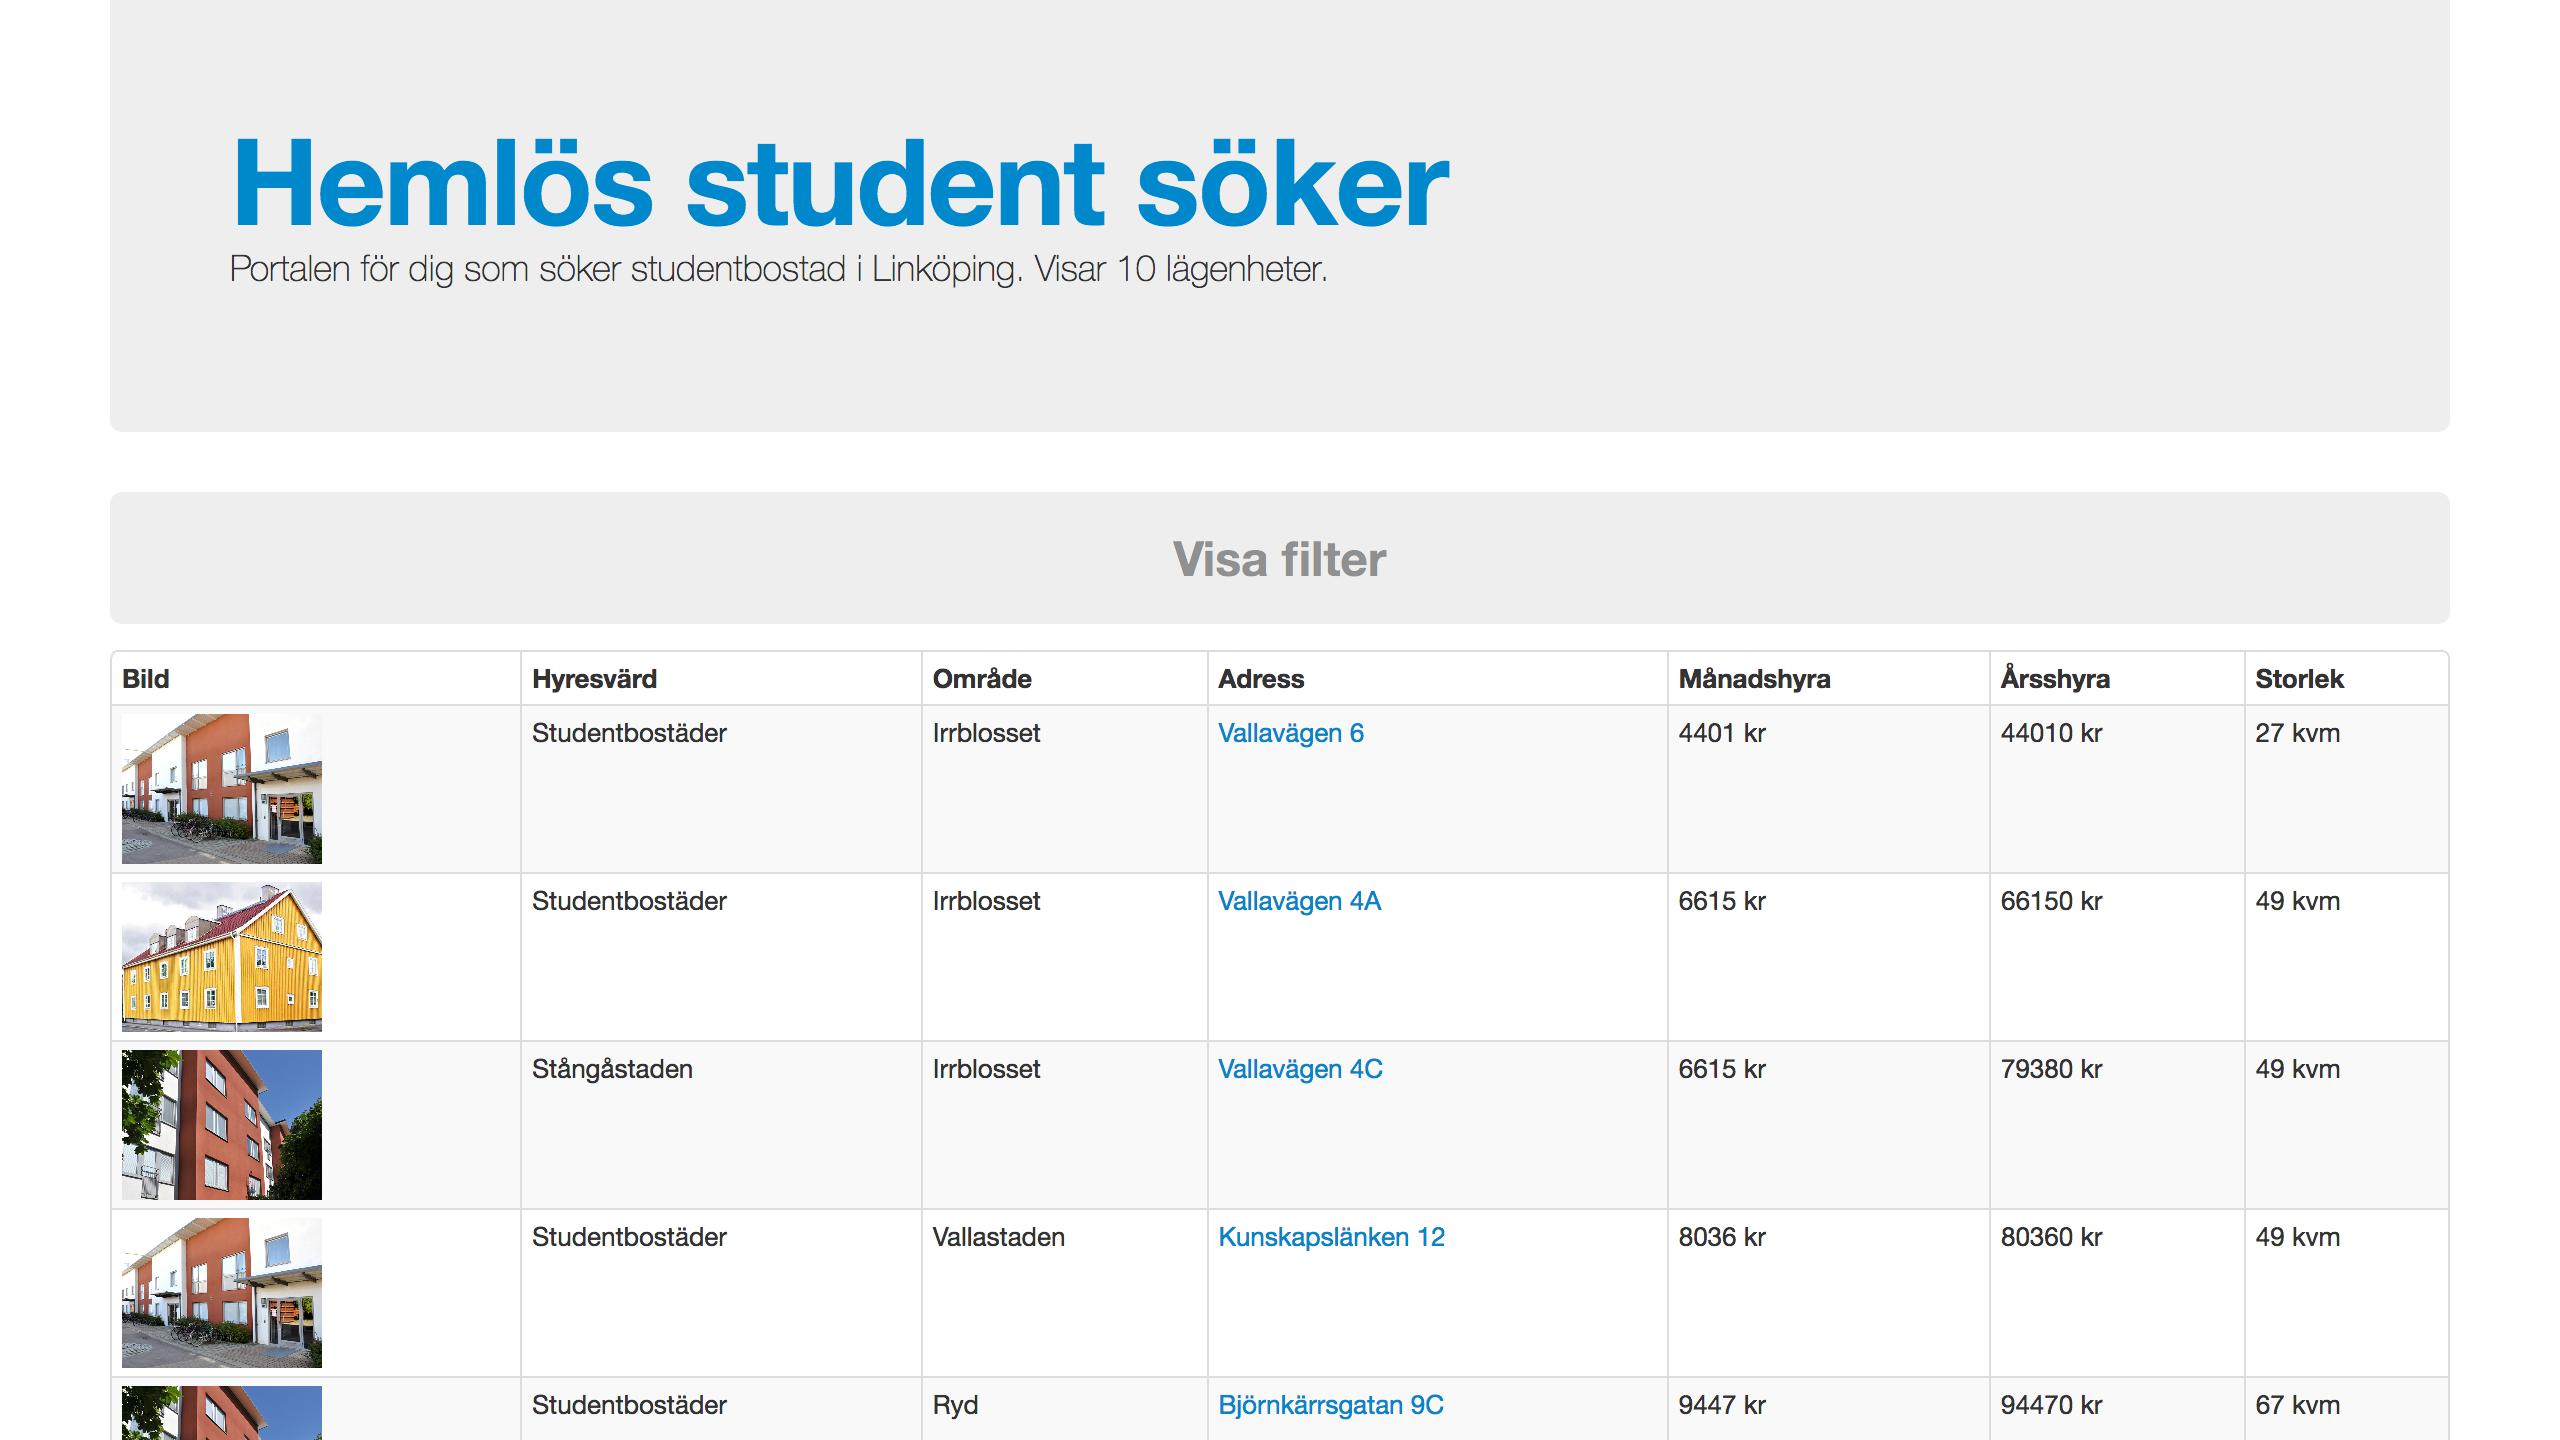2560x1440 pixels.
Task: Select the Stångåstaden landlord cell
Action: (x=612, y=1069)
